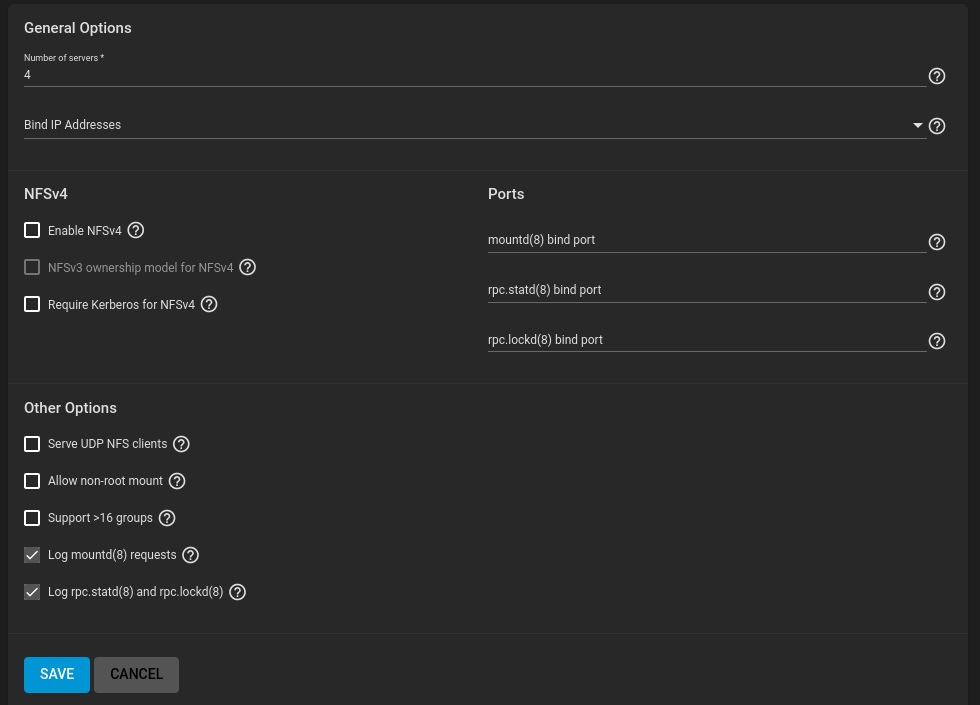Show help for Serve UDP NFS clients

pos(181,444)
